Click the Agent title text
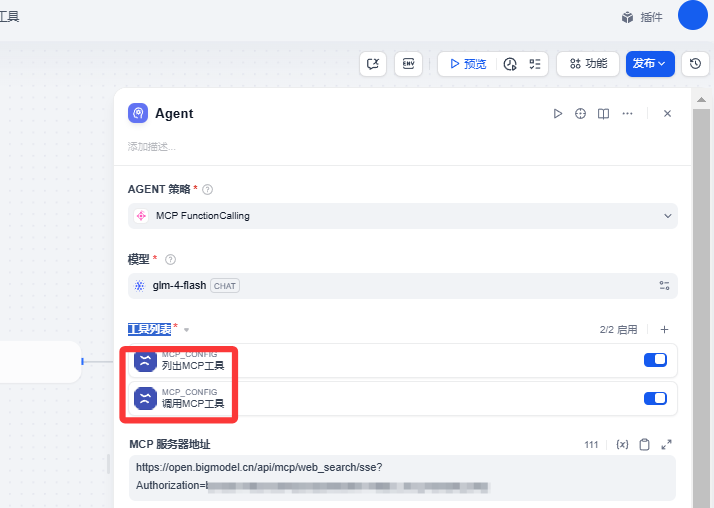This screenshot has height=508, width=714. pyautogui.click(x=174, y=113)
